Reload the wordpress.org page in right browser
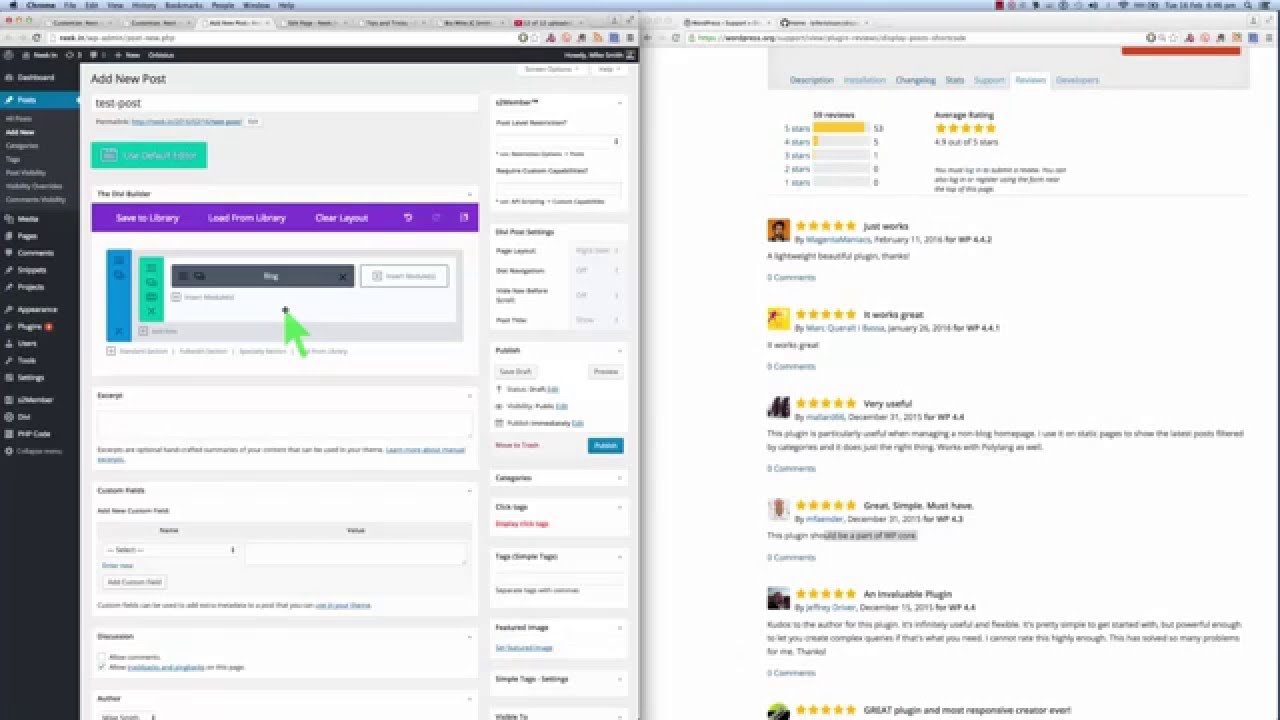This screenshot has width=1280, height=720. tap(676, 38)
